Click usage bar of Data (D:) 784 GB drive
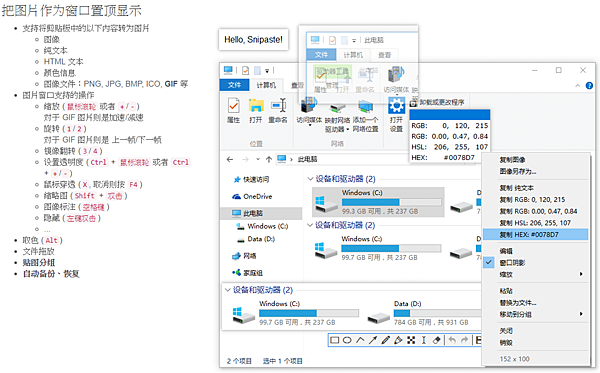Viewport: 600px width, 373px height. tap(437, 313)
